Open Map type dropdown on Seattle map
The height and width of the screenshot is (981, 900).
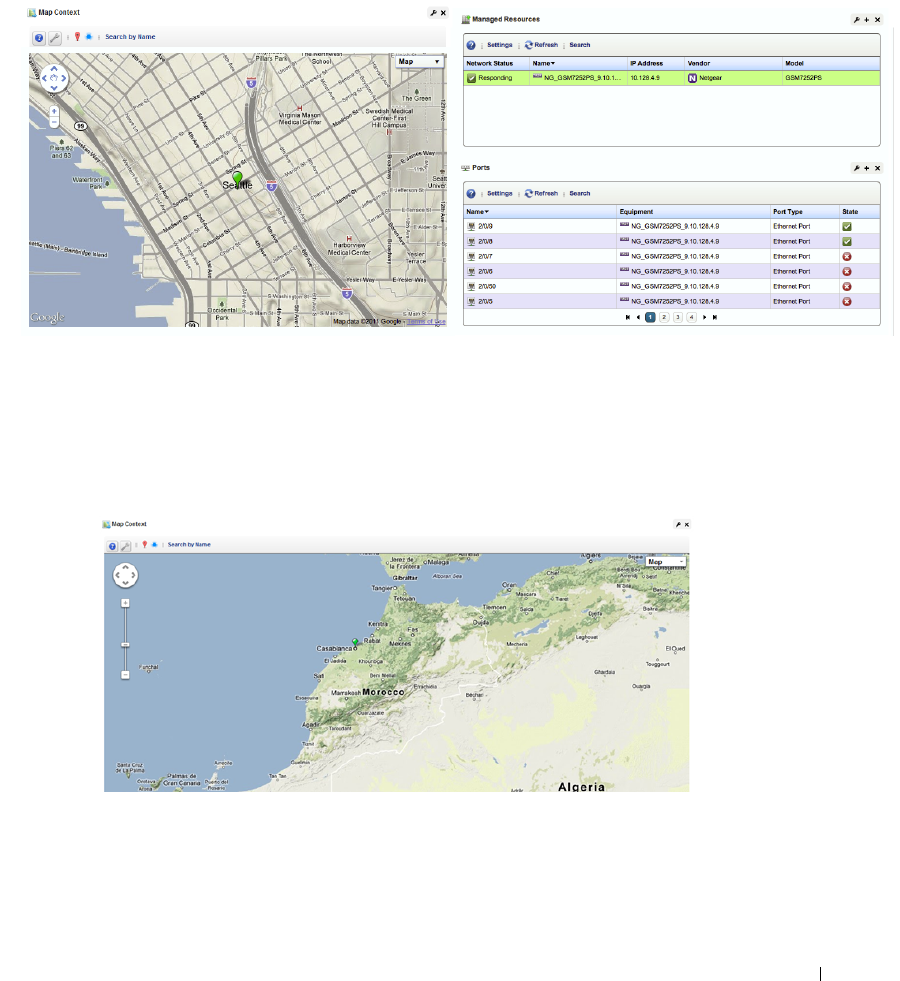tap(420, 61)
